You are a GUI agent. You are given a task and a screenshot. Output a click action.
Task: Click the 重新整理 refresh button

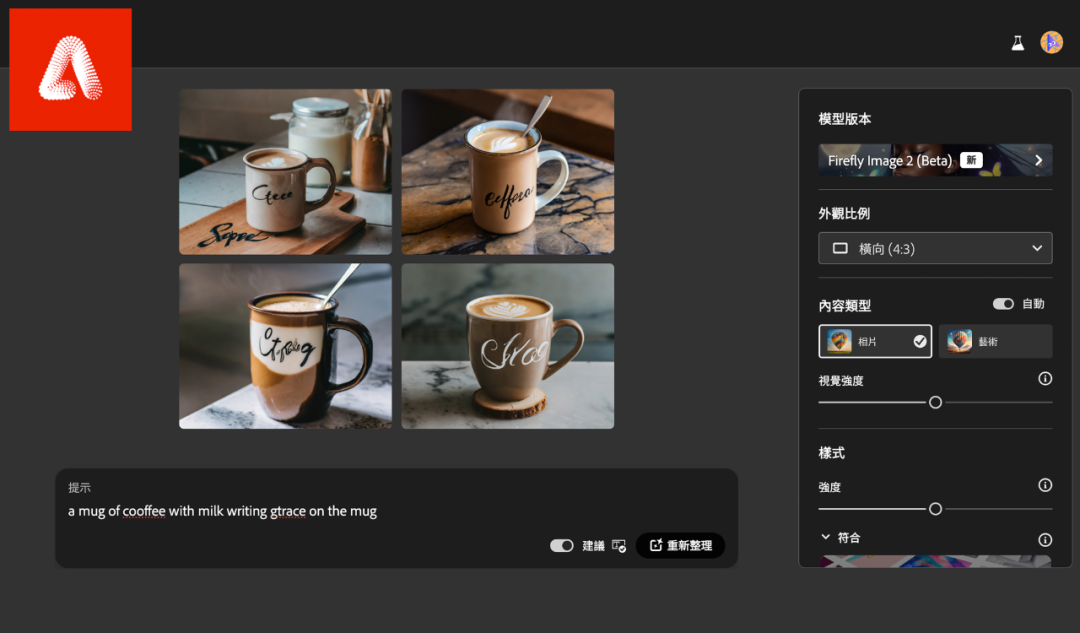pos(680,546)
